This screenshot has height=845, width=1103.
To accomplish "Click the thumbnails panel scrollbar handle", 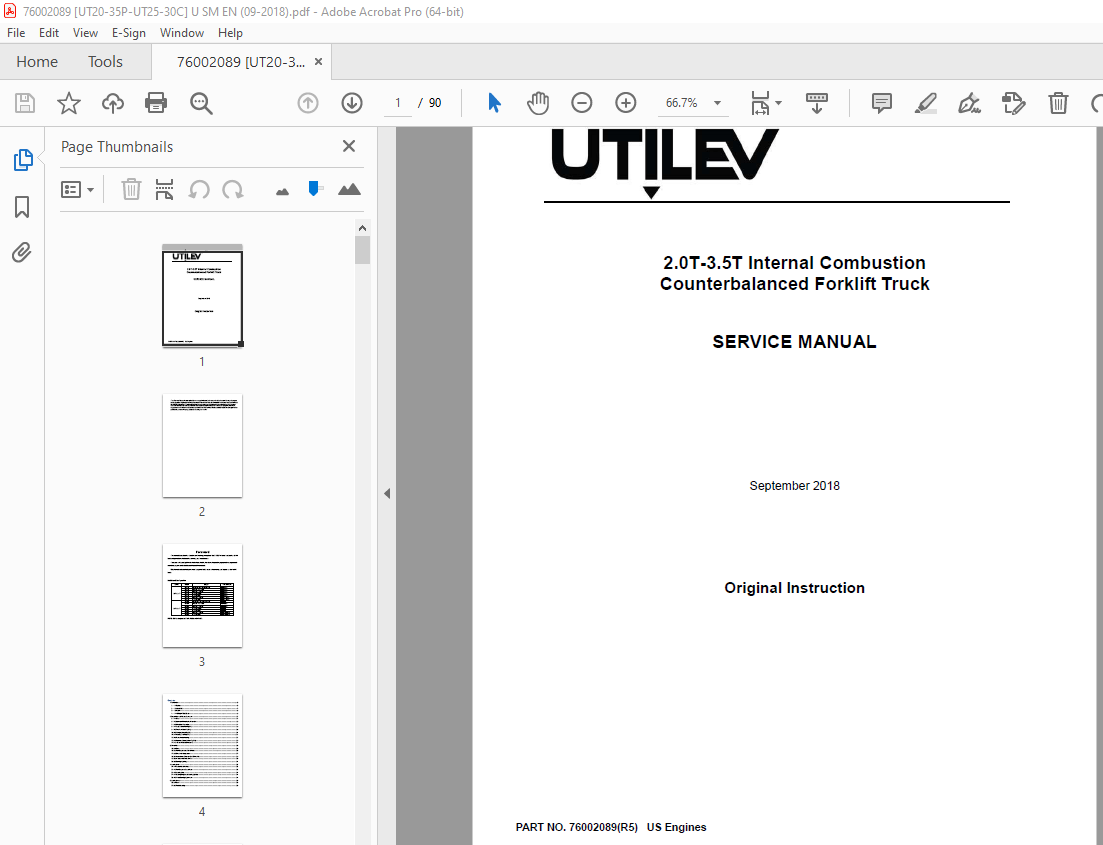I will (362, 250).
